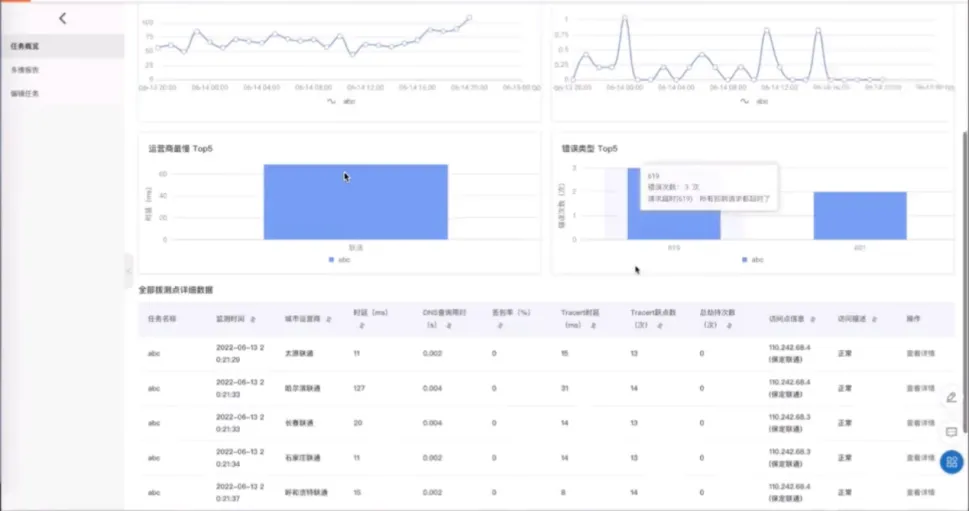Sort table by 监测时间 column icon

(x=253, y=319)
